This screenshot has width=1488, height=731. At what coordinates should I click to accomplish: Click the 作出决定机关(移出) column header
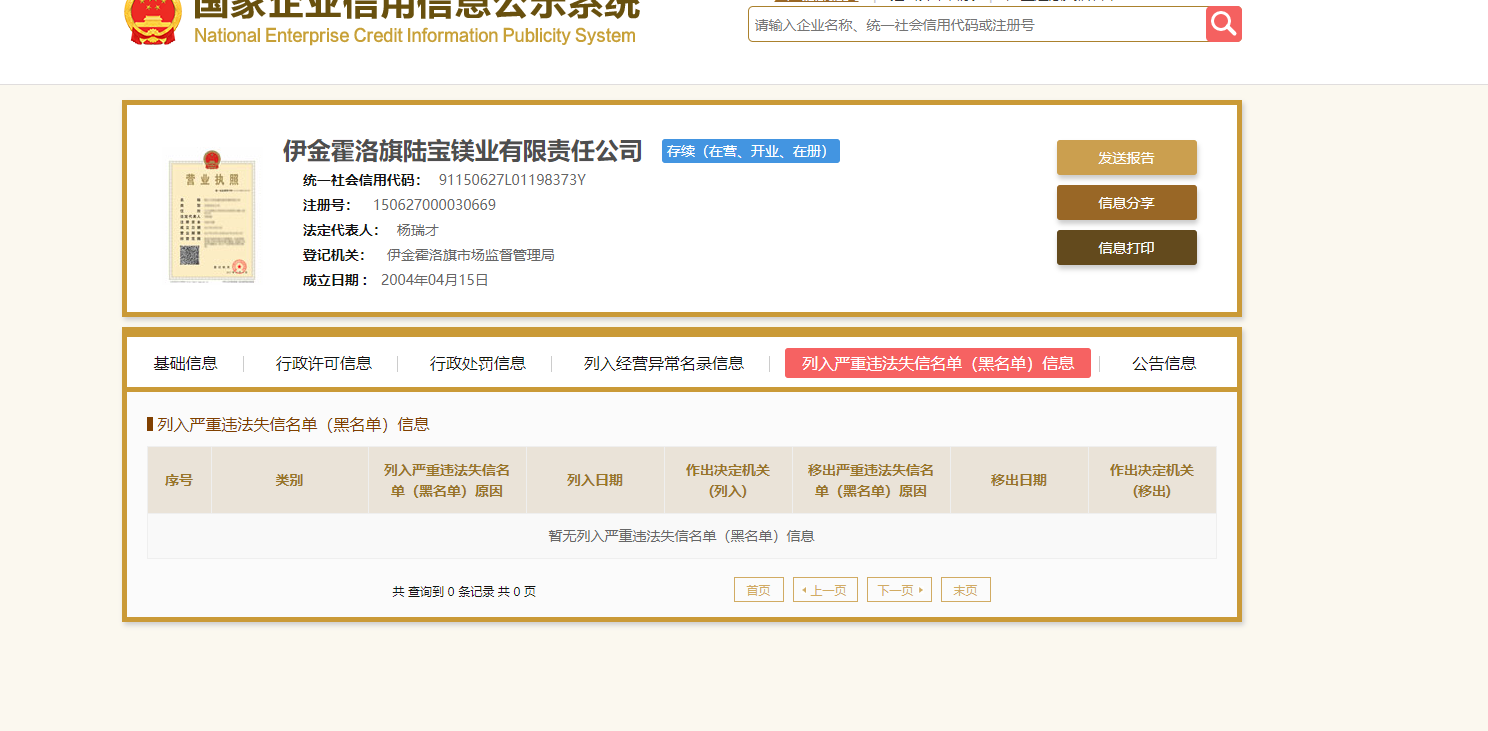tap(1152, 480)
